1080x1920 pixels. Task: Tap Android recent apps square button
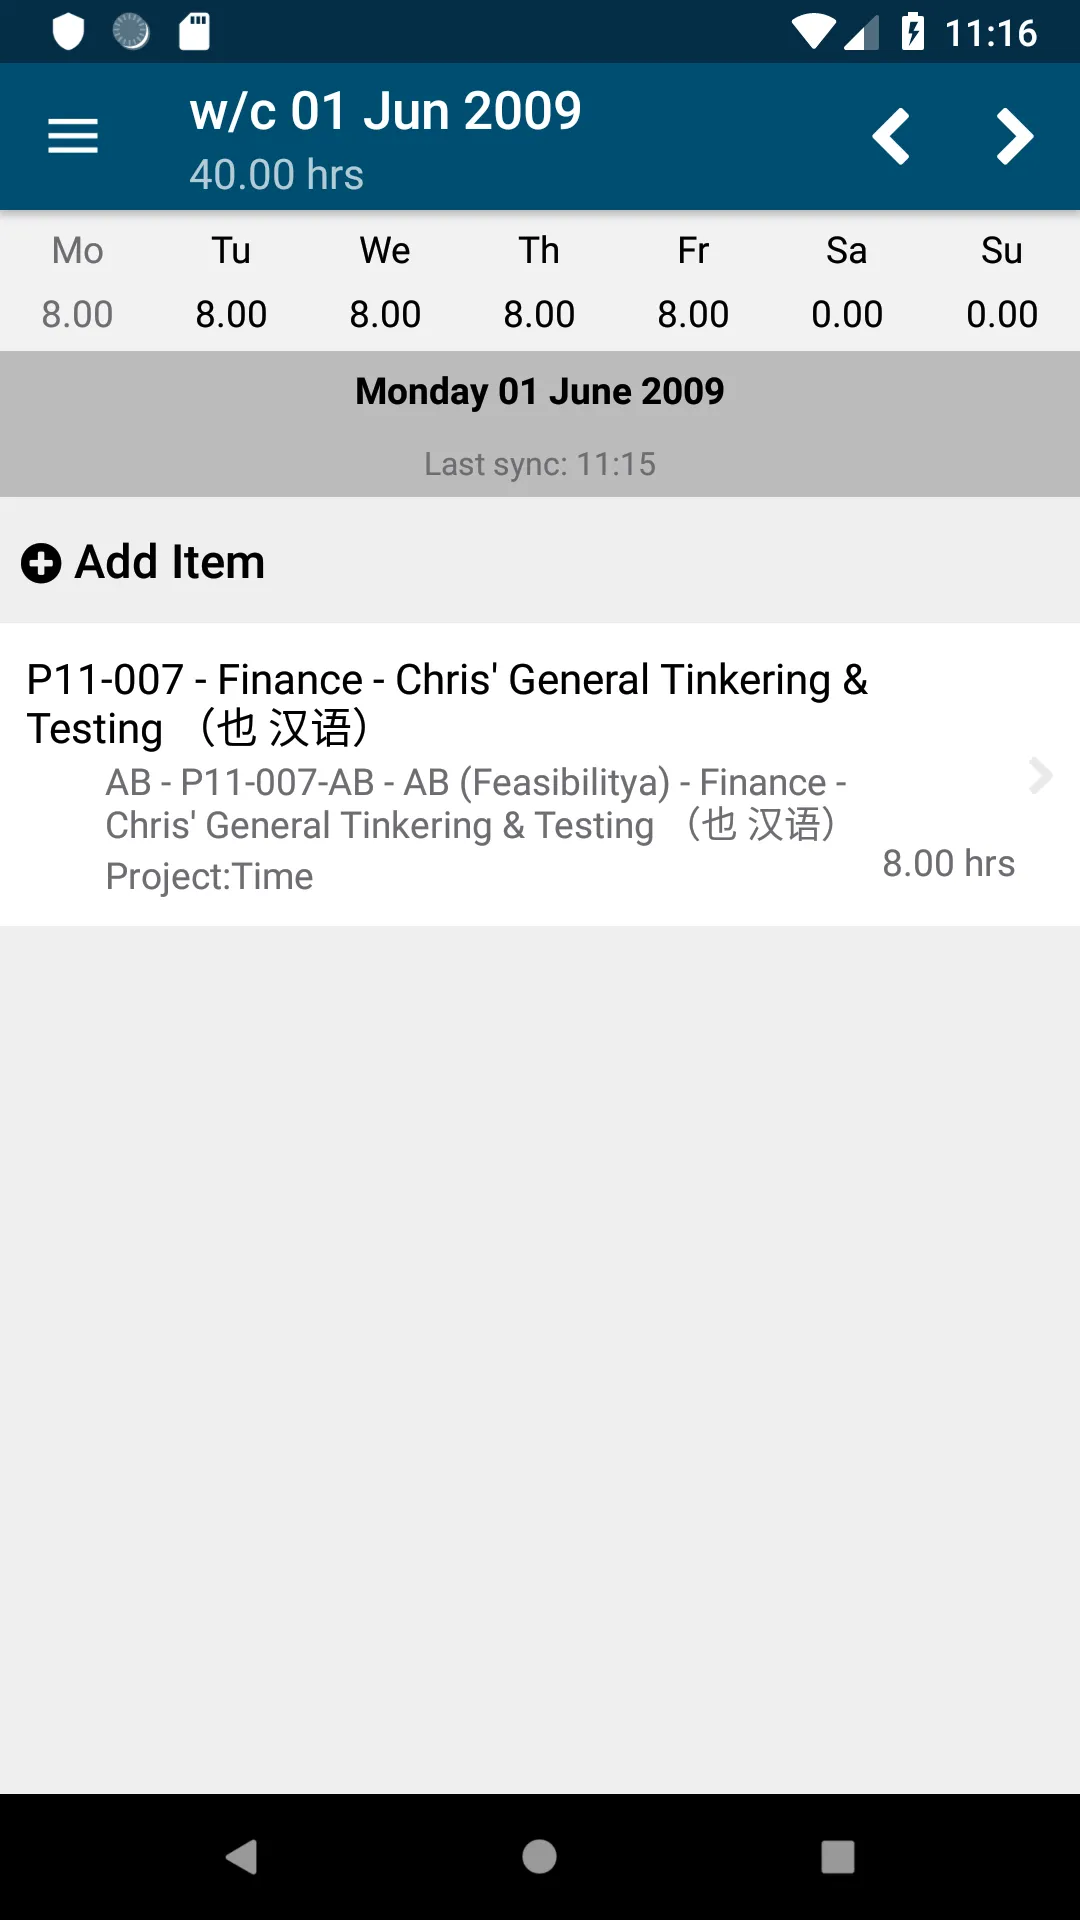[838, 1857]
